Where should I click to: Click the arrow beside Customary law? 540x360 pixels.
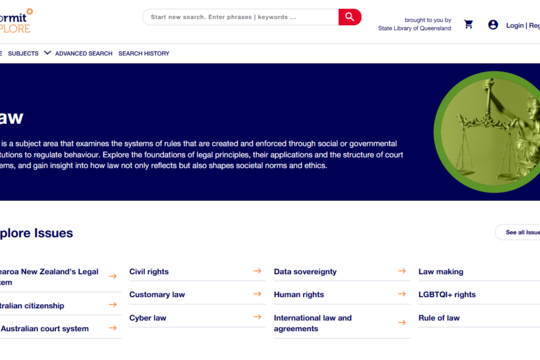257,294
